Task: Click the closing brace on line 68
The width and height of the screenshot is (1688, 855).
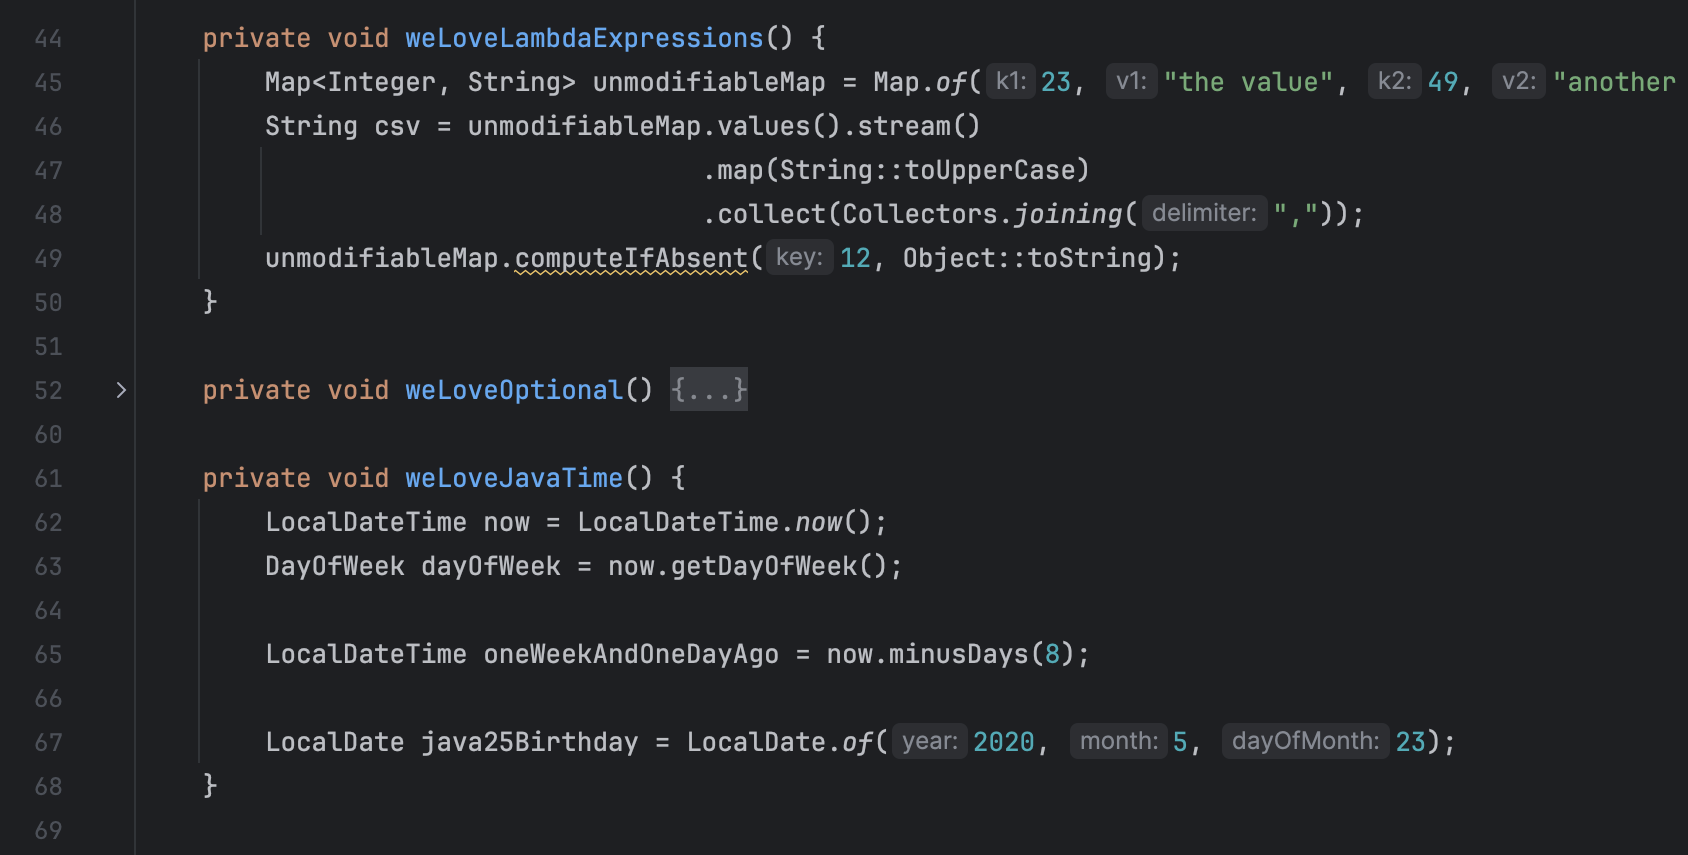Action: (x=210, y=785)
